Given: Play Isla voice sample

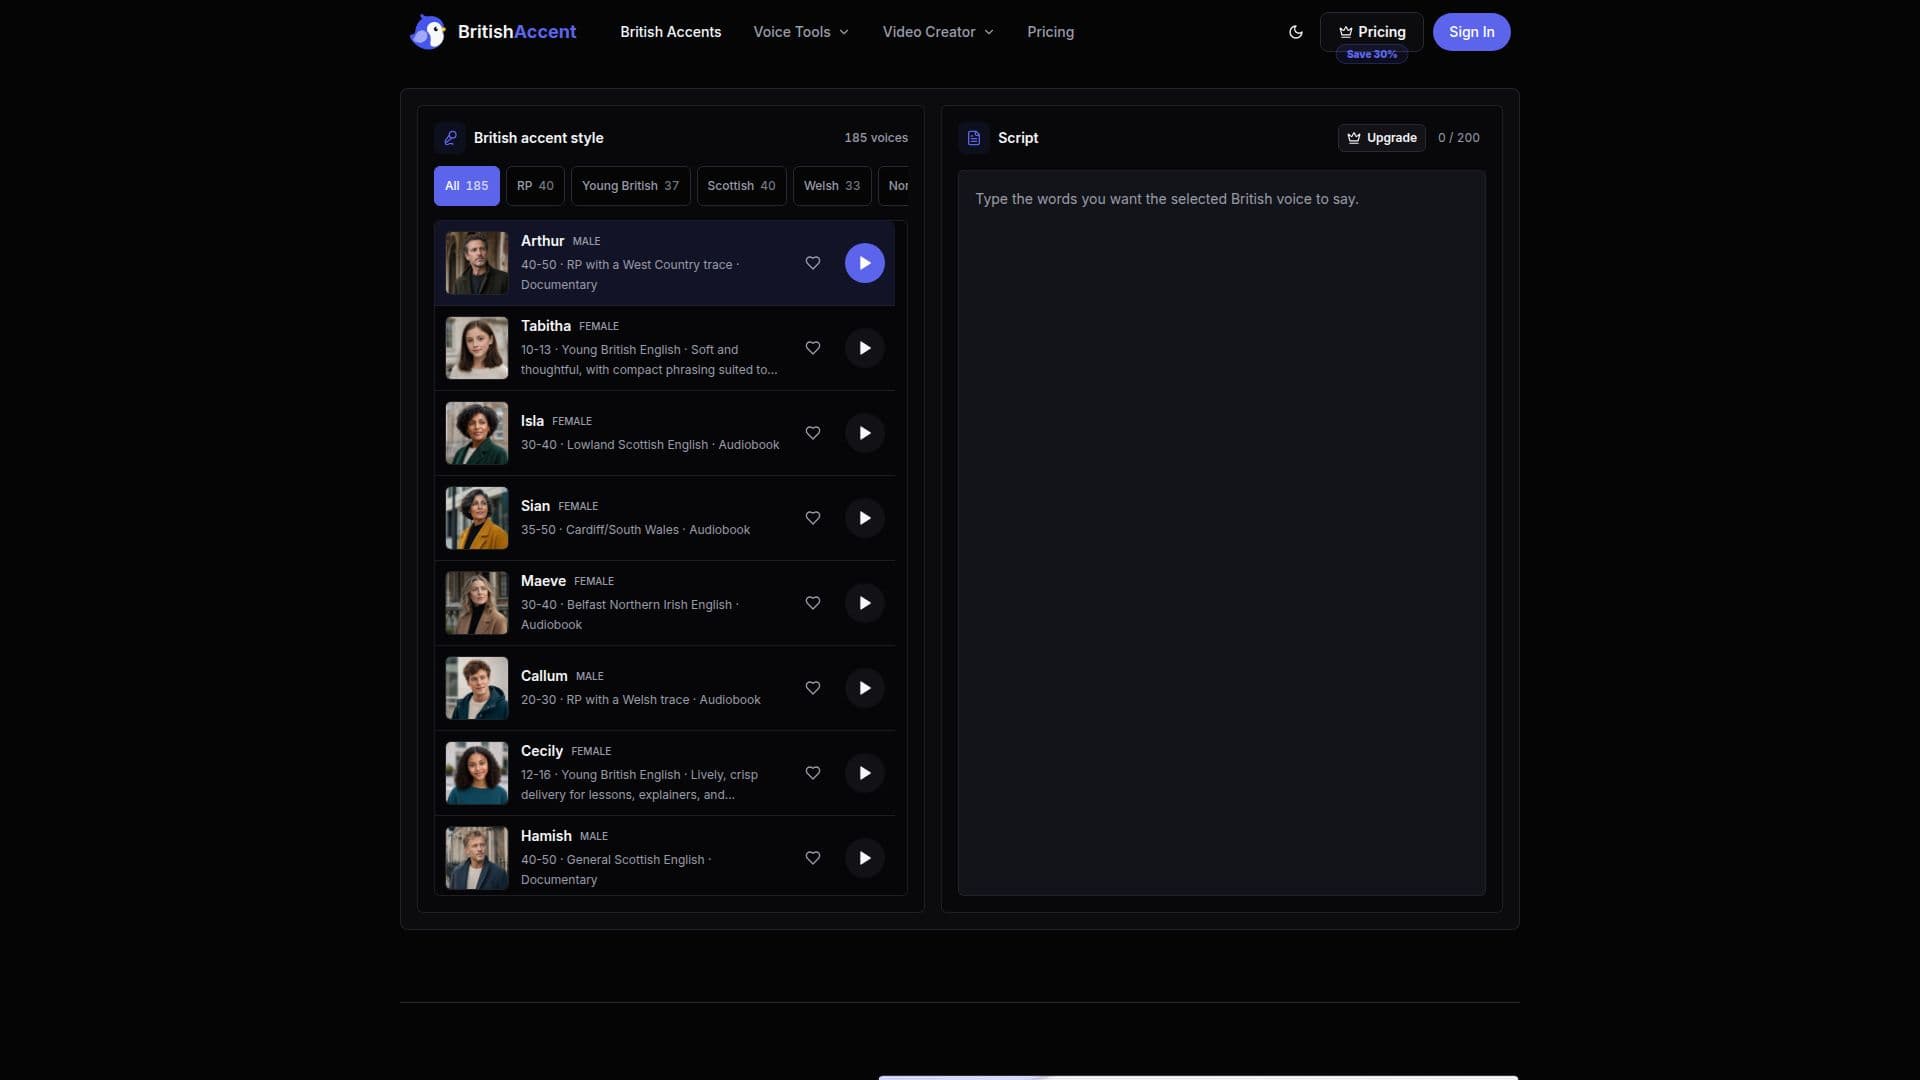Looking at the screenshot, I should pos(864,433).
